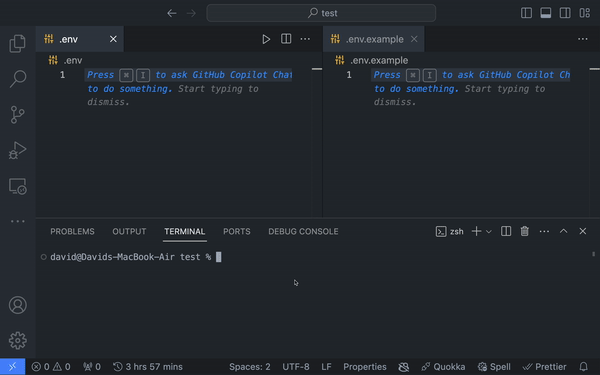The width and height of the screenshot is (600, 375).
Task: Click the .env breadcrumb item
Action: 65,60
